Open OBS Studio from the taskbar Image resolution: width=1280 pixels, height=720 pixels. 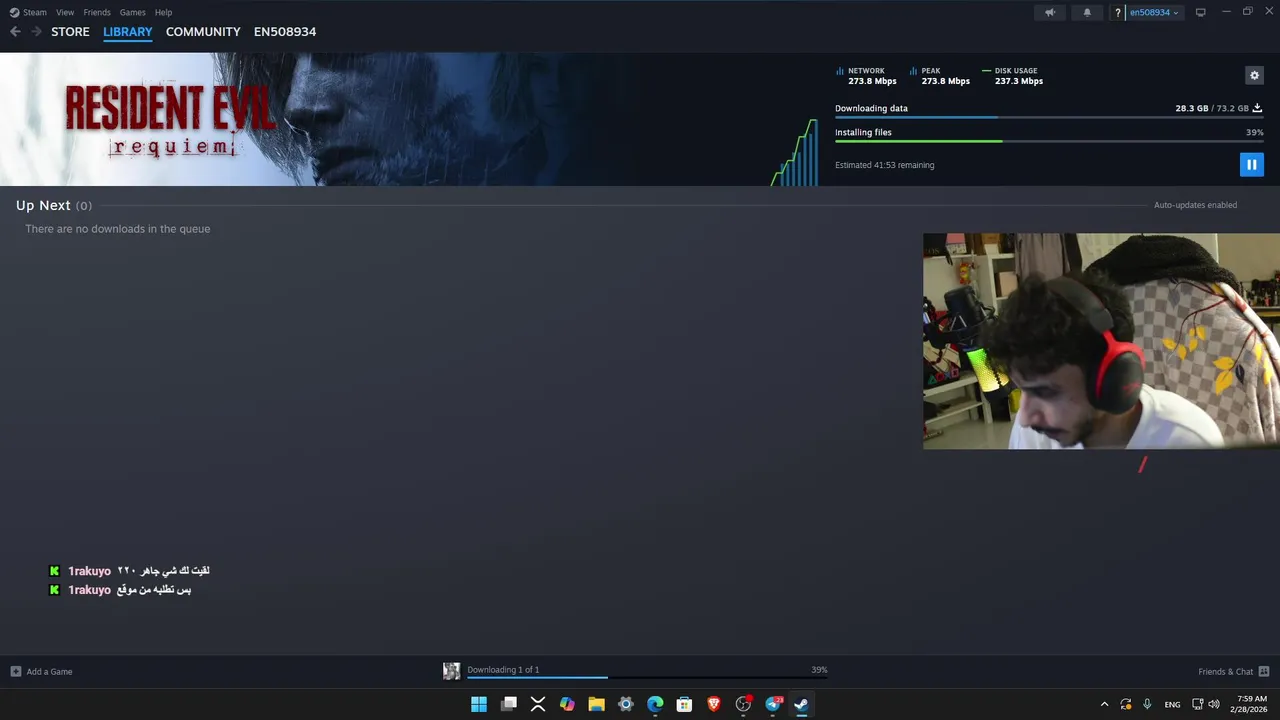tap(743, 704)
